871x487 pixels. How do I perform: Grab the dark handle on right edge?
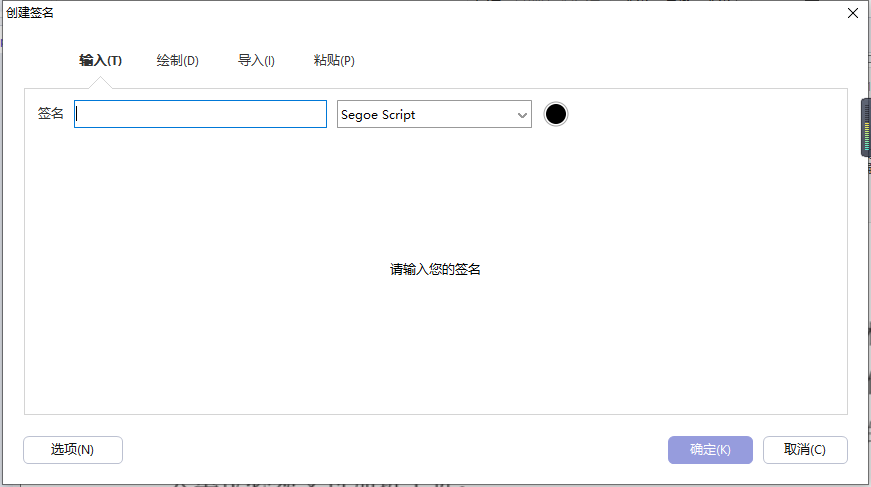pyautogui.click(x=866, y=127)
